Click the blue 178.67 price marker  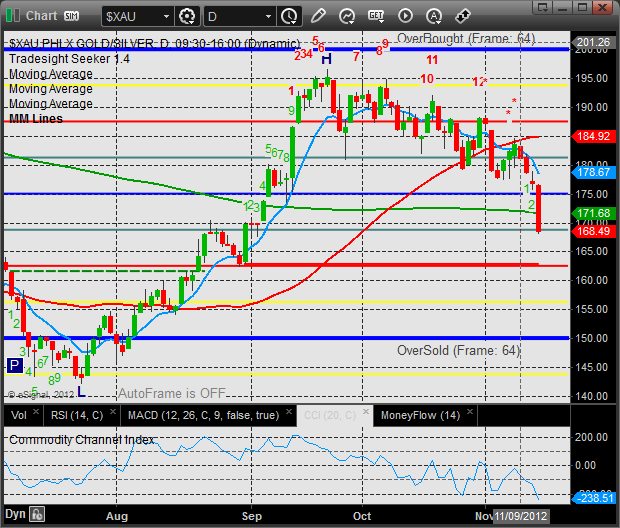pos(594,172)
